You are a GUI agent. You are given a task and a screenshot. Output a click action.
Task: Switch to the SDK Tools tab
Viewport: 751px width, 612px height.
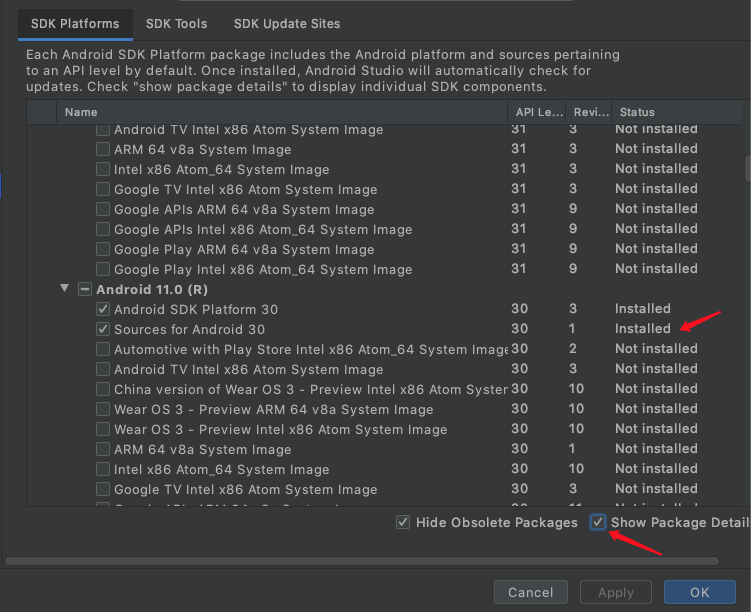pos(176,23)
